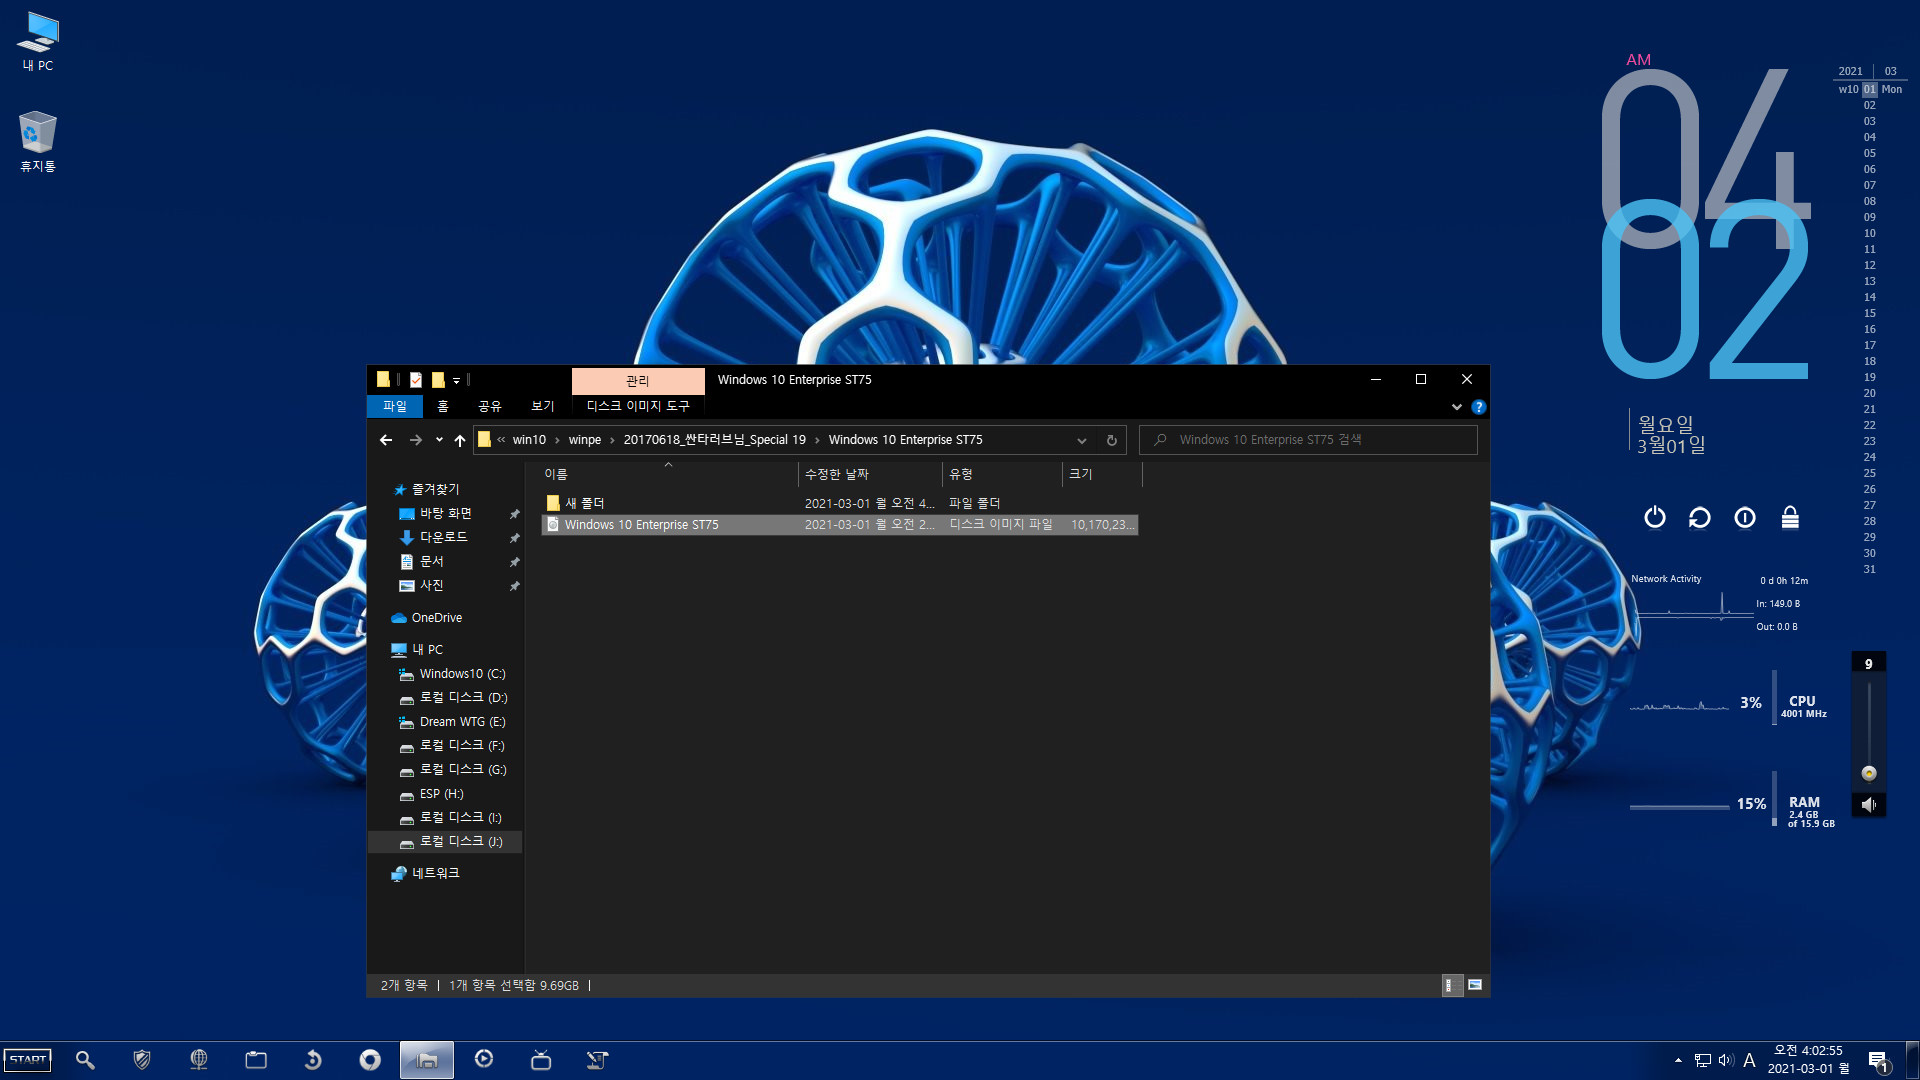This screenshot has height=1080, width=1920.
Task: Click the New folder icon in quick access toolbar
Action: click(438, 380)
